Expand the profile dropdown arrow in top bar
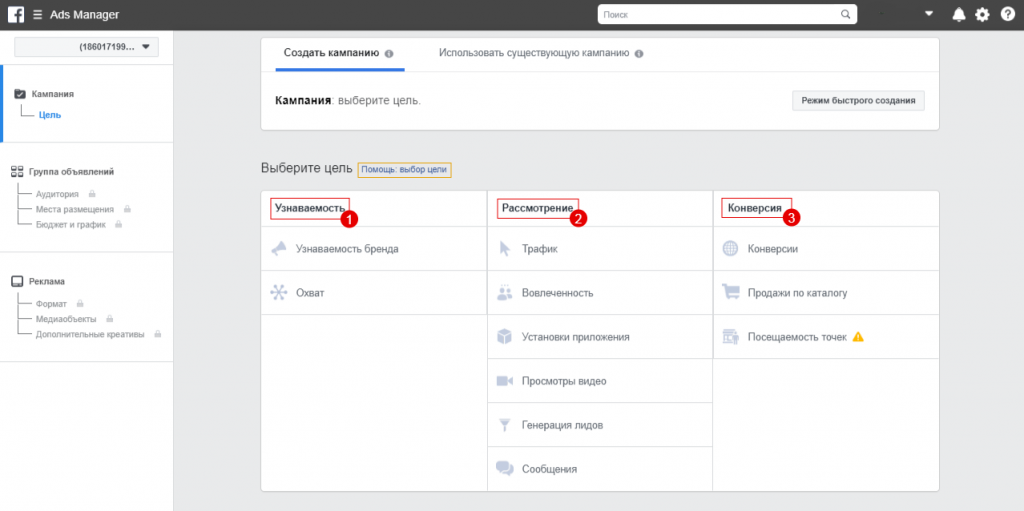The height and width of the screenshot is (511, 1024). click(929, 14)
